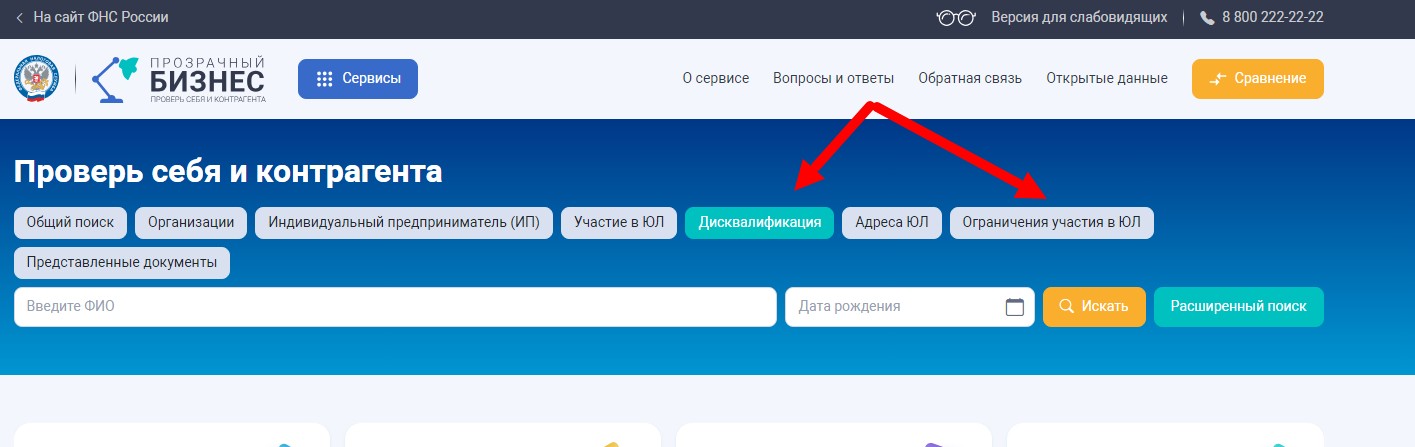The height and width of the screenshot is (447, 1415).
Task: Select the Представленные документы tab
Action: 122,263
